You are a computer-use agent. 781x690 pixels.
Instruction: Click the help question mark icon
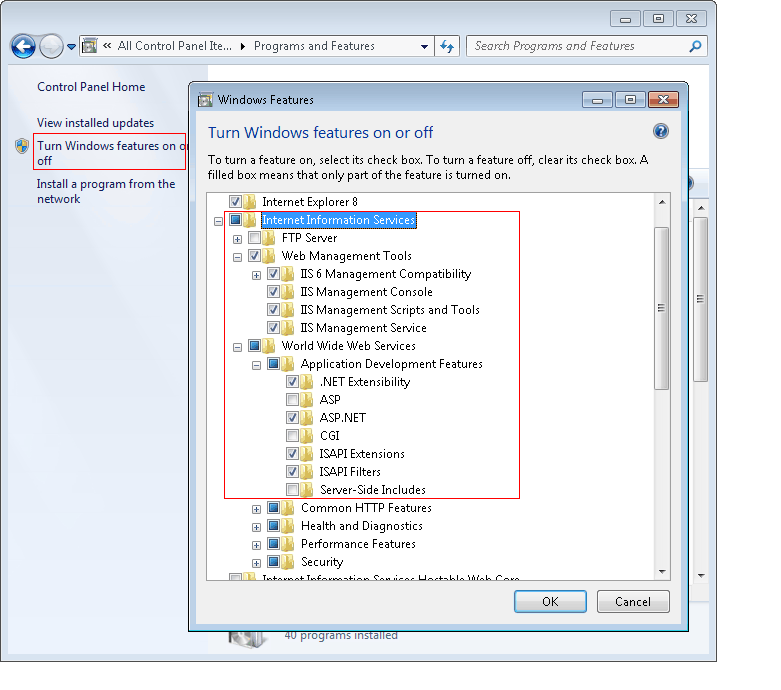point(660,132)
